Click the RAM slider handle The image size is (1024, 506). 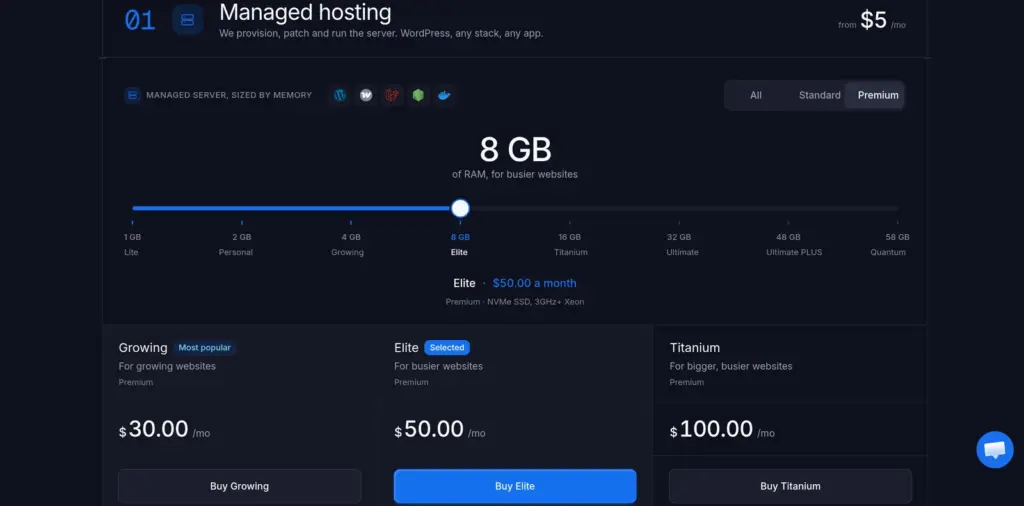point(460,208)
